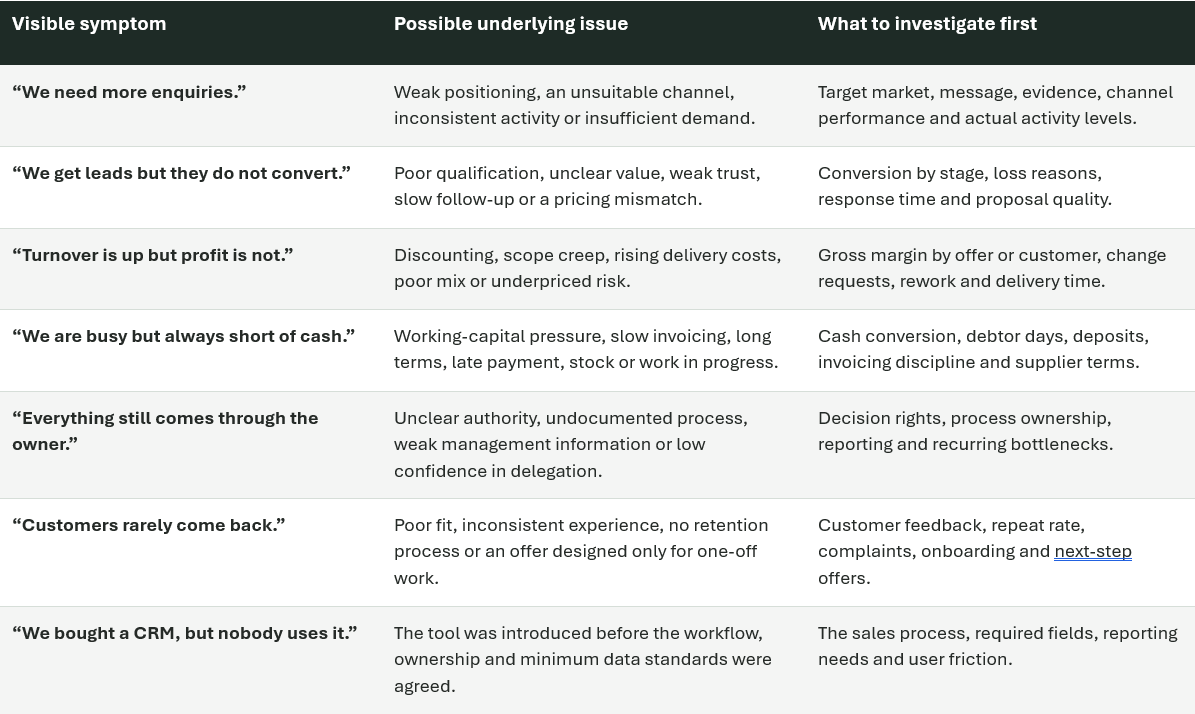Click the Customers rarely come back symptom
1195x714 pixels.
[149, 525]
